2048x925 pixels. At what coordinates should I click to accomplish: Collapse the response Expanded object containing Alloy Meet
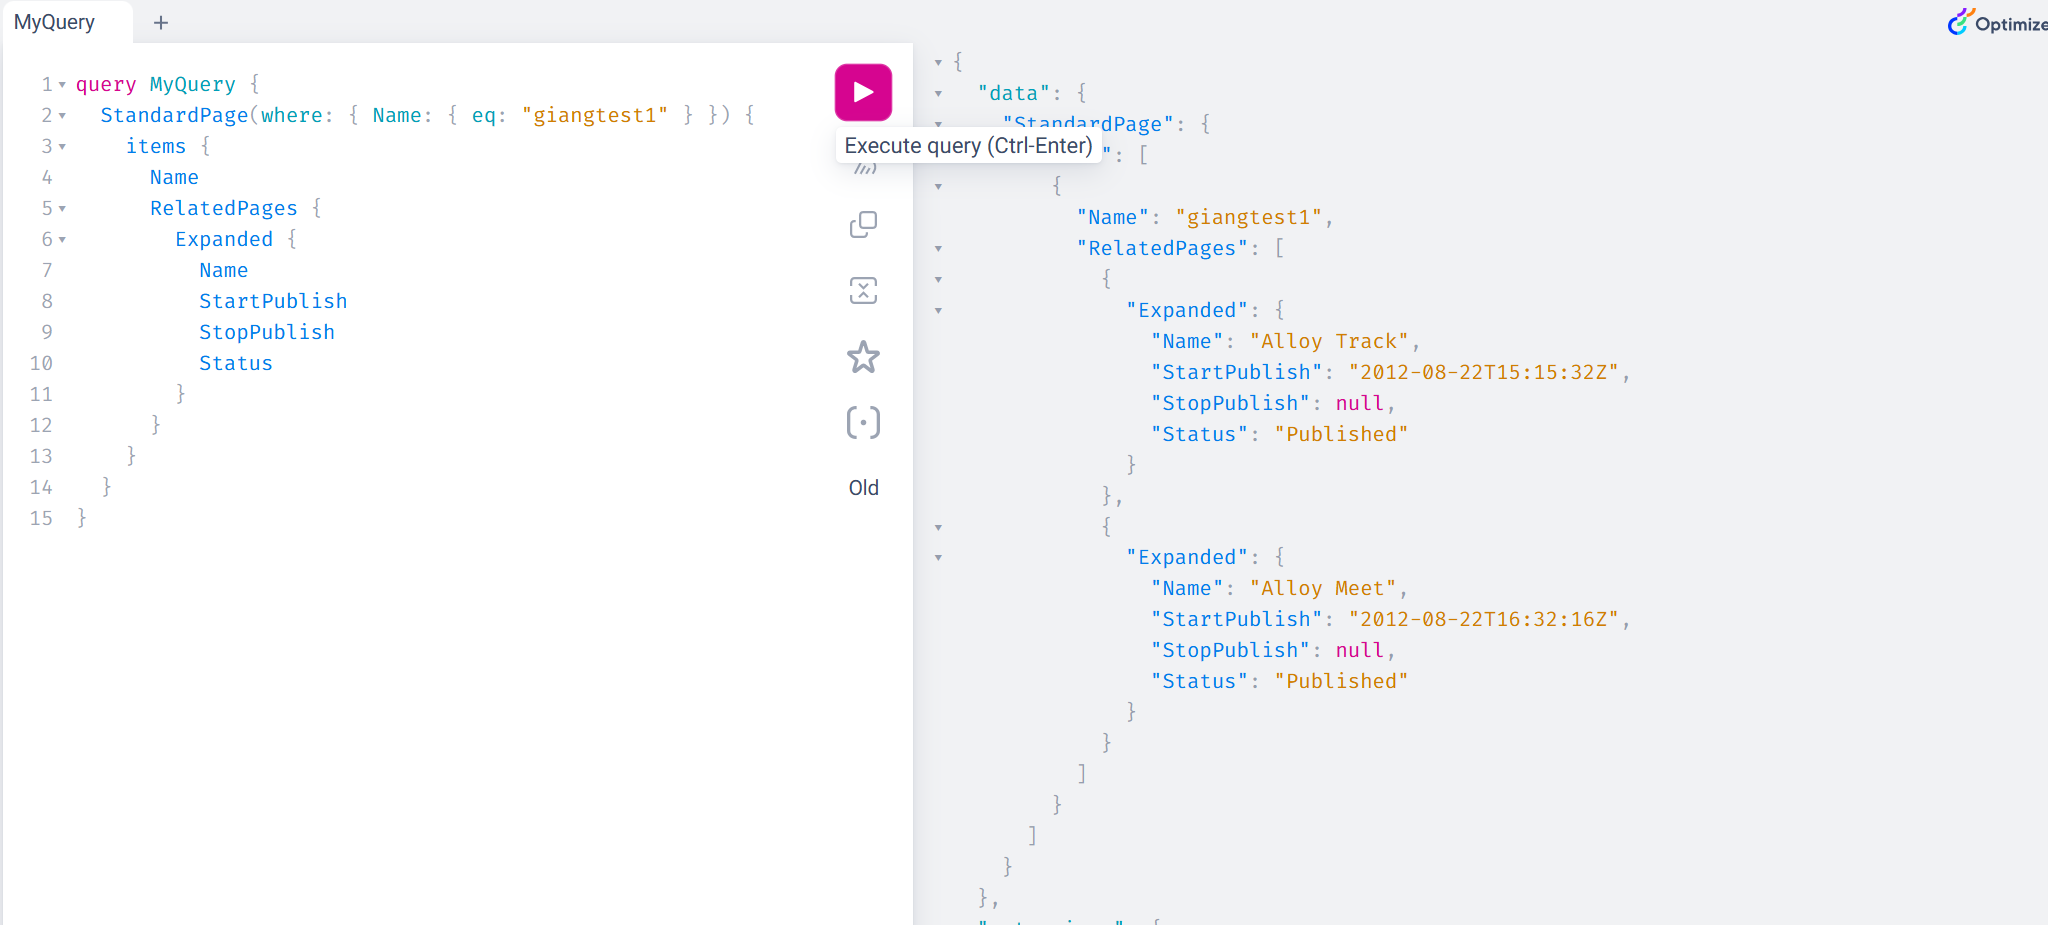coord(938,558)
